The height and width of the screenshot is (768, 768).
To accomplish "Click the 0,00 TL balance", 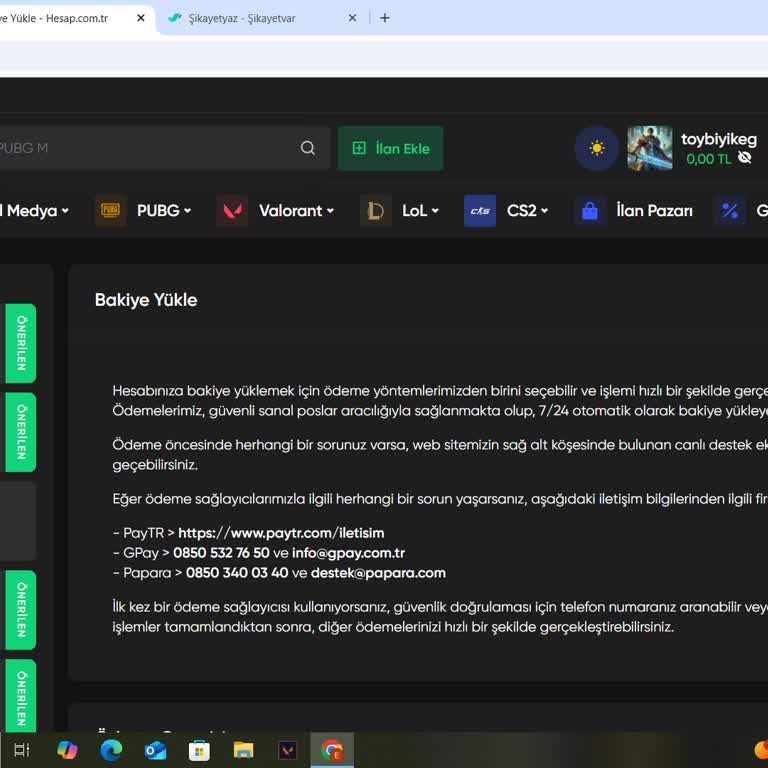I will (708, 159).
